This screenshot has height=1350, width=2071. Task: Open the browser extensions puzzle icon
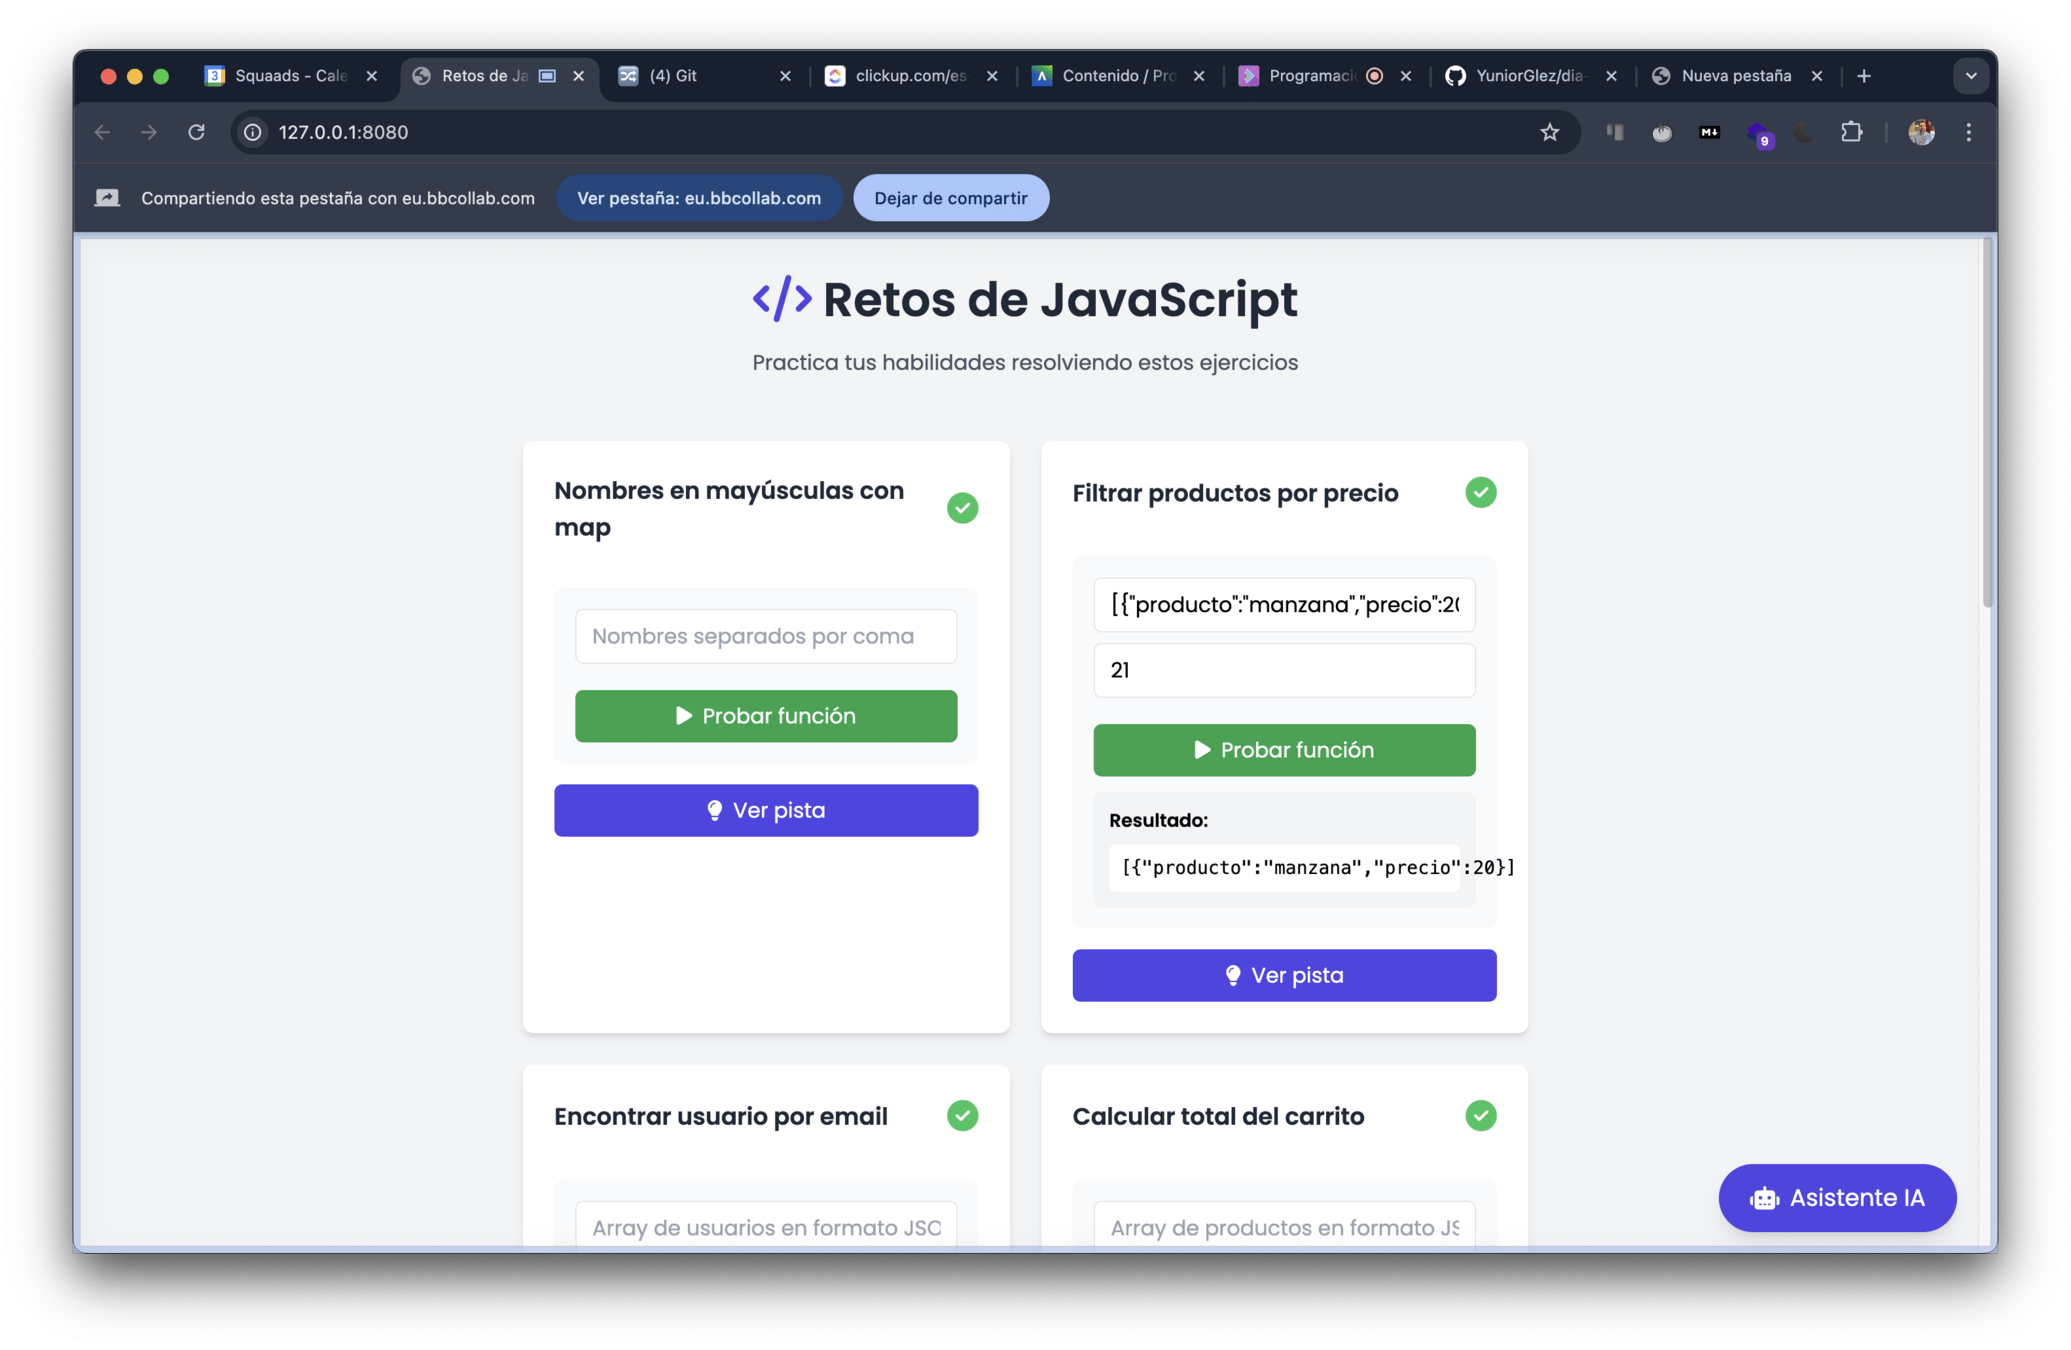click(x=1851, y=132)
